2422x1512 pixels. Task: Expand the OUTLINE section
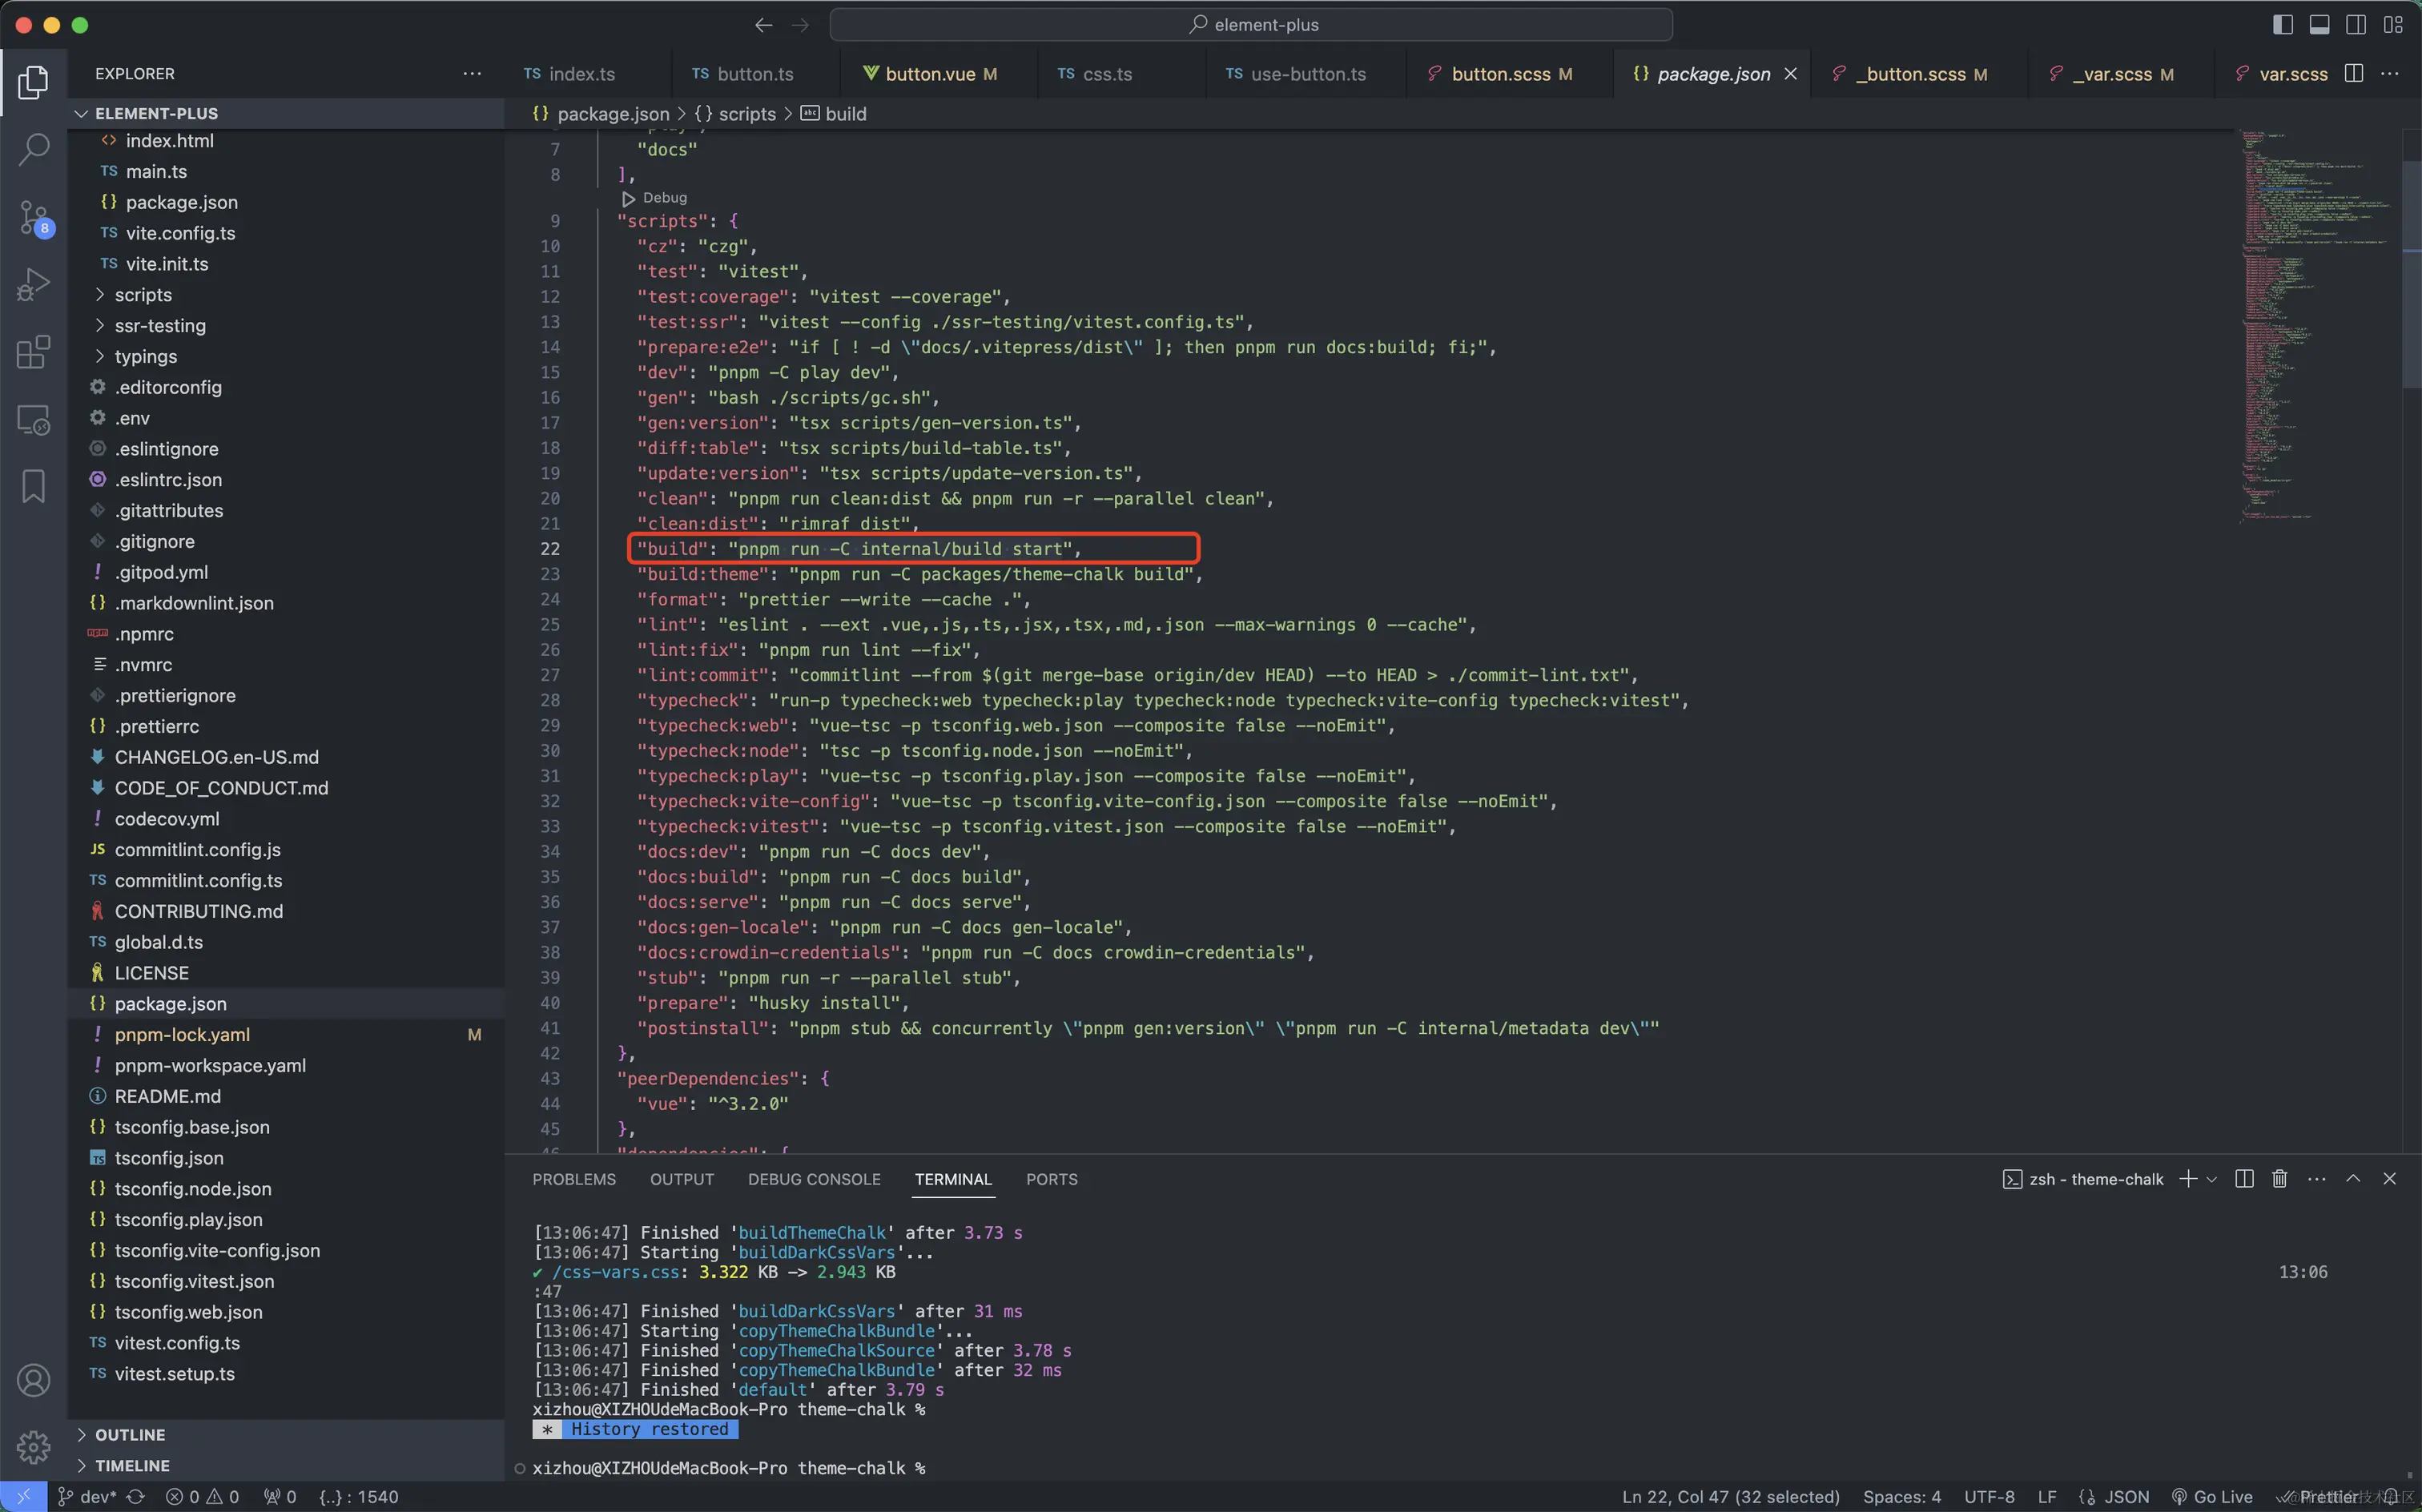coord(130,1435)
